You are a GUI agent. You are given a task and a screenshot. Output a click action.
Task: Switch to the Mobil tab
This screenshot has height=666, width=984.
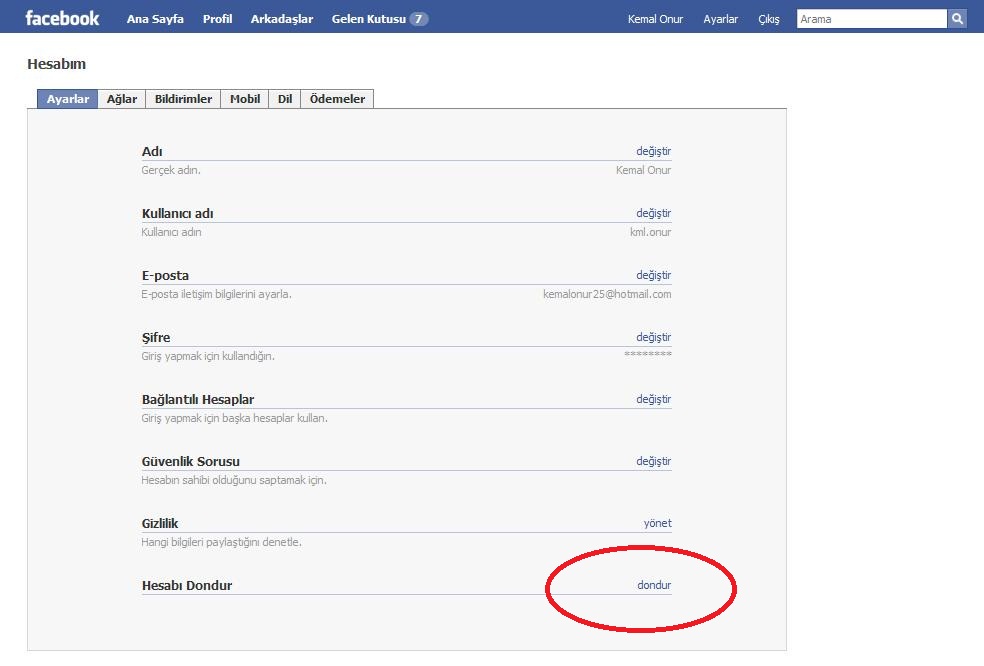(245, 99)
